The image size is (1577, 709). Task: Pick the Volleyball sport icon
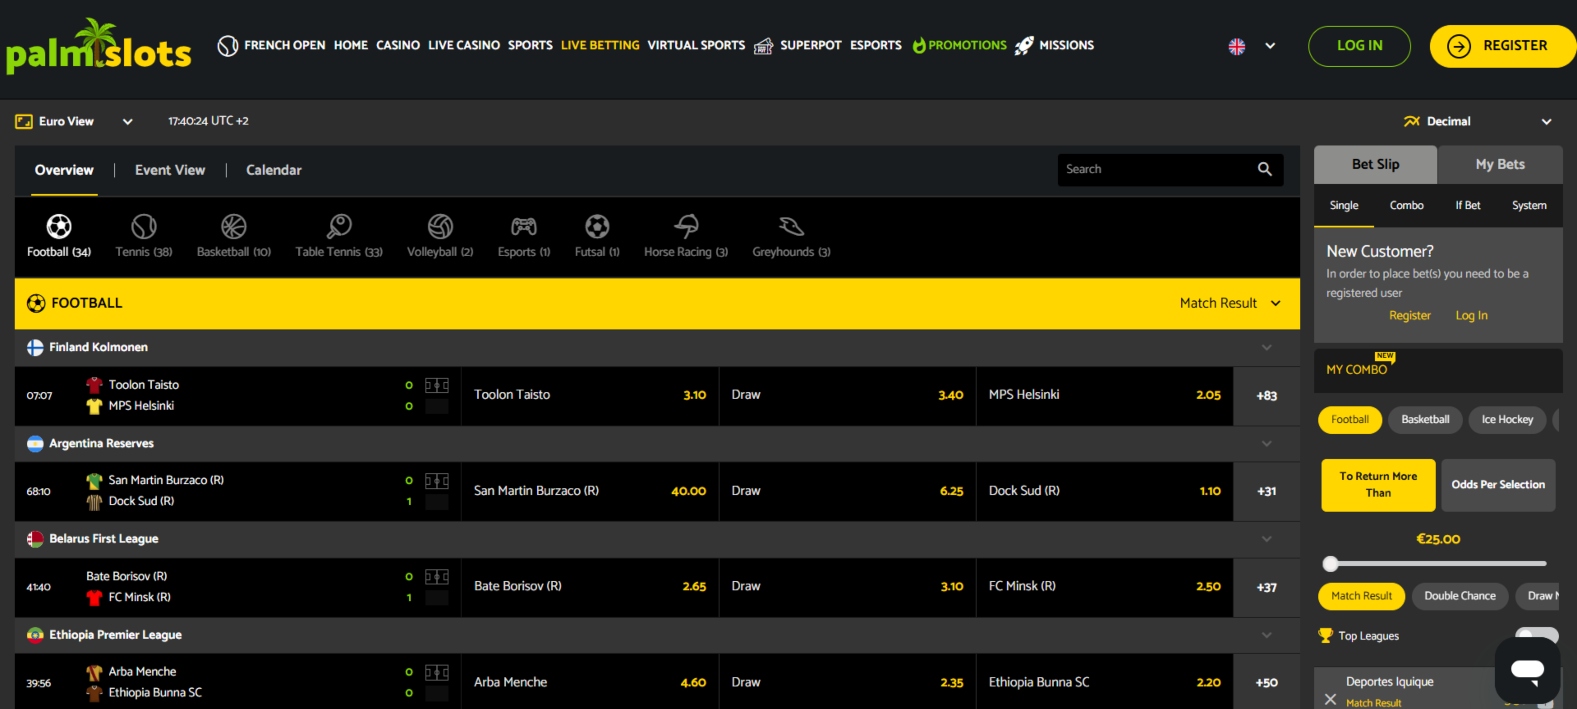click(x=440, y=226)
